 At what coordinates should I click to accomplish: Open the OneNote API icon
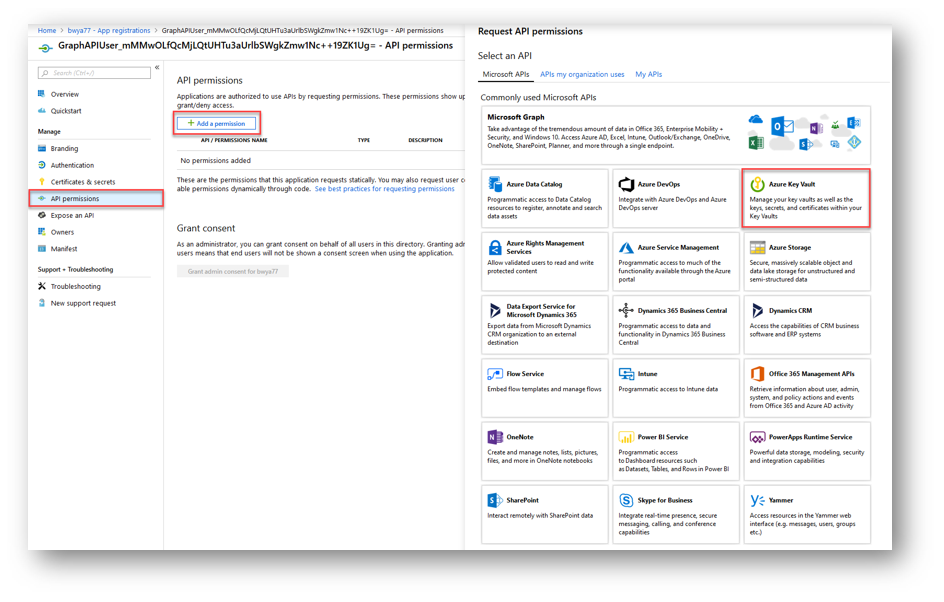[x=495, y=437]
